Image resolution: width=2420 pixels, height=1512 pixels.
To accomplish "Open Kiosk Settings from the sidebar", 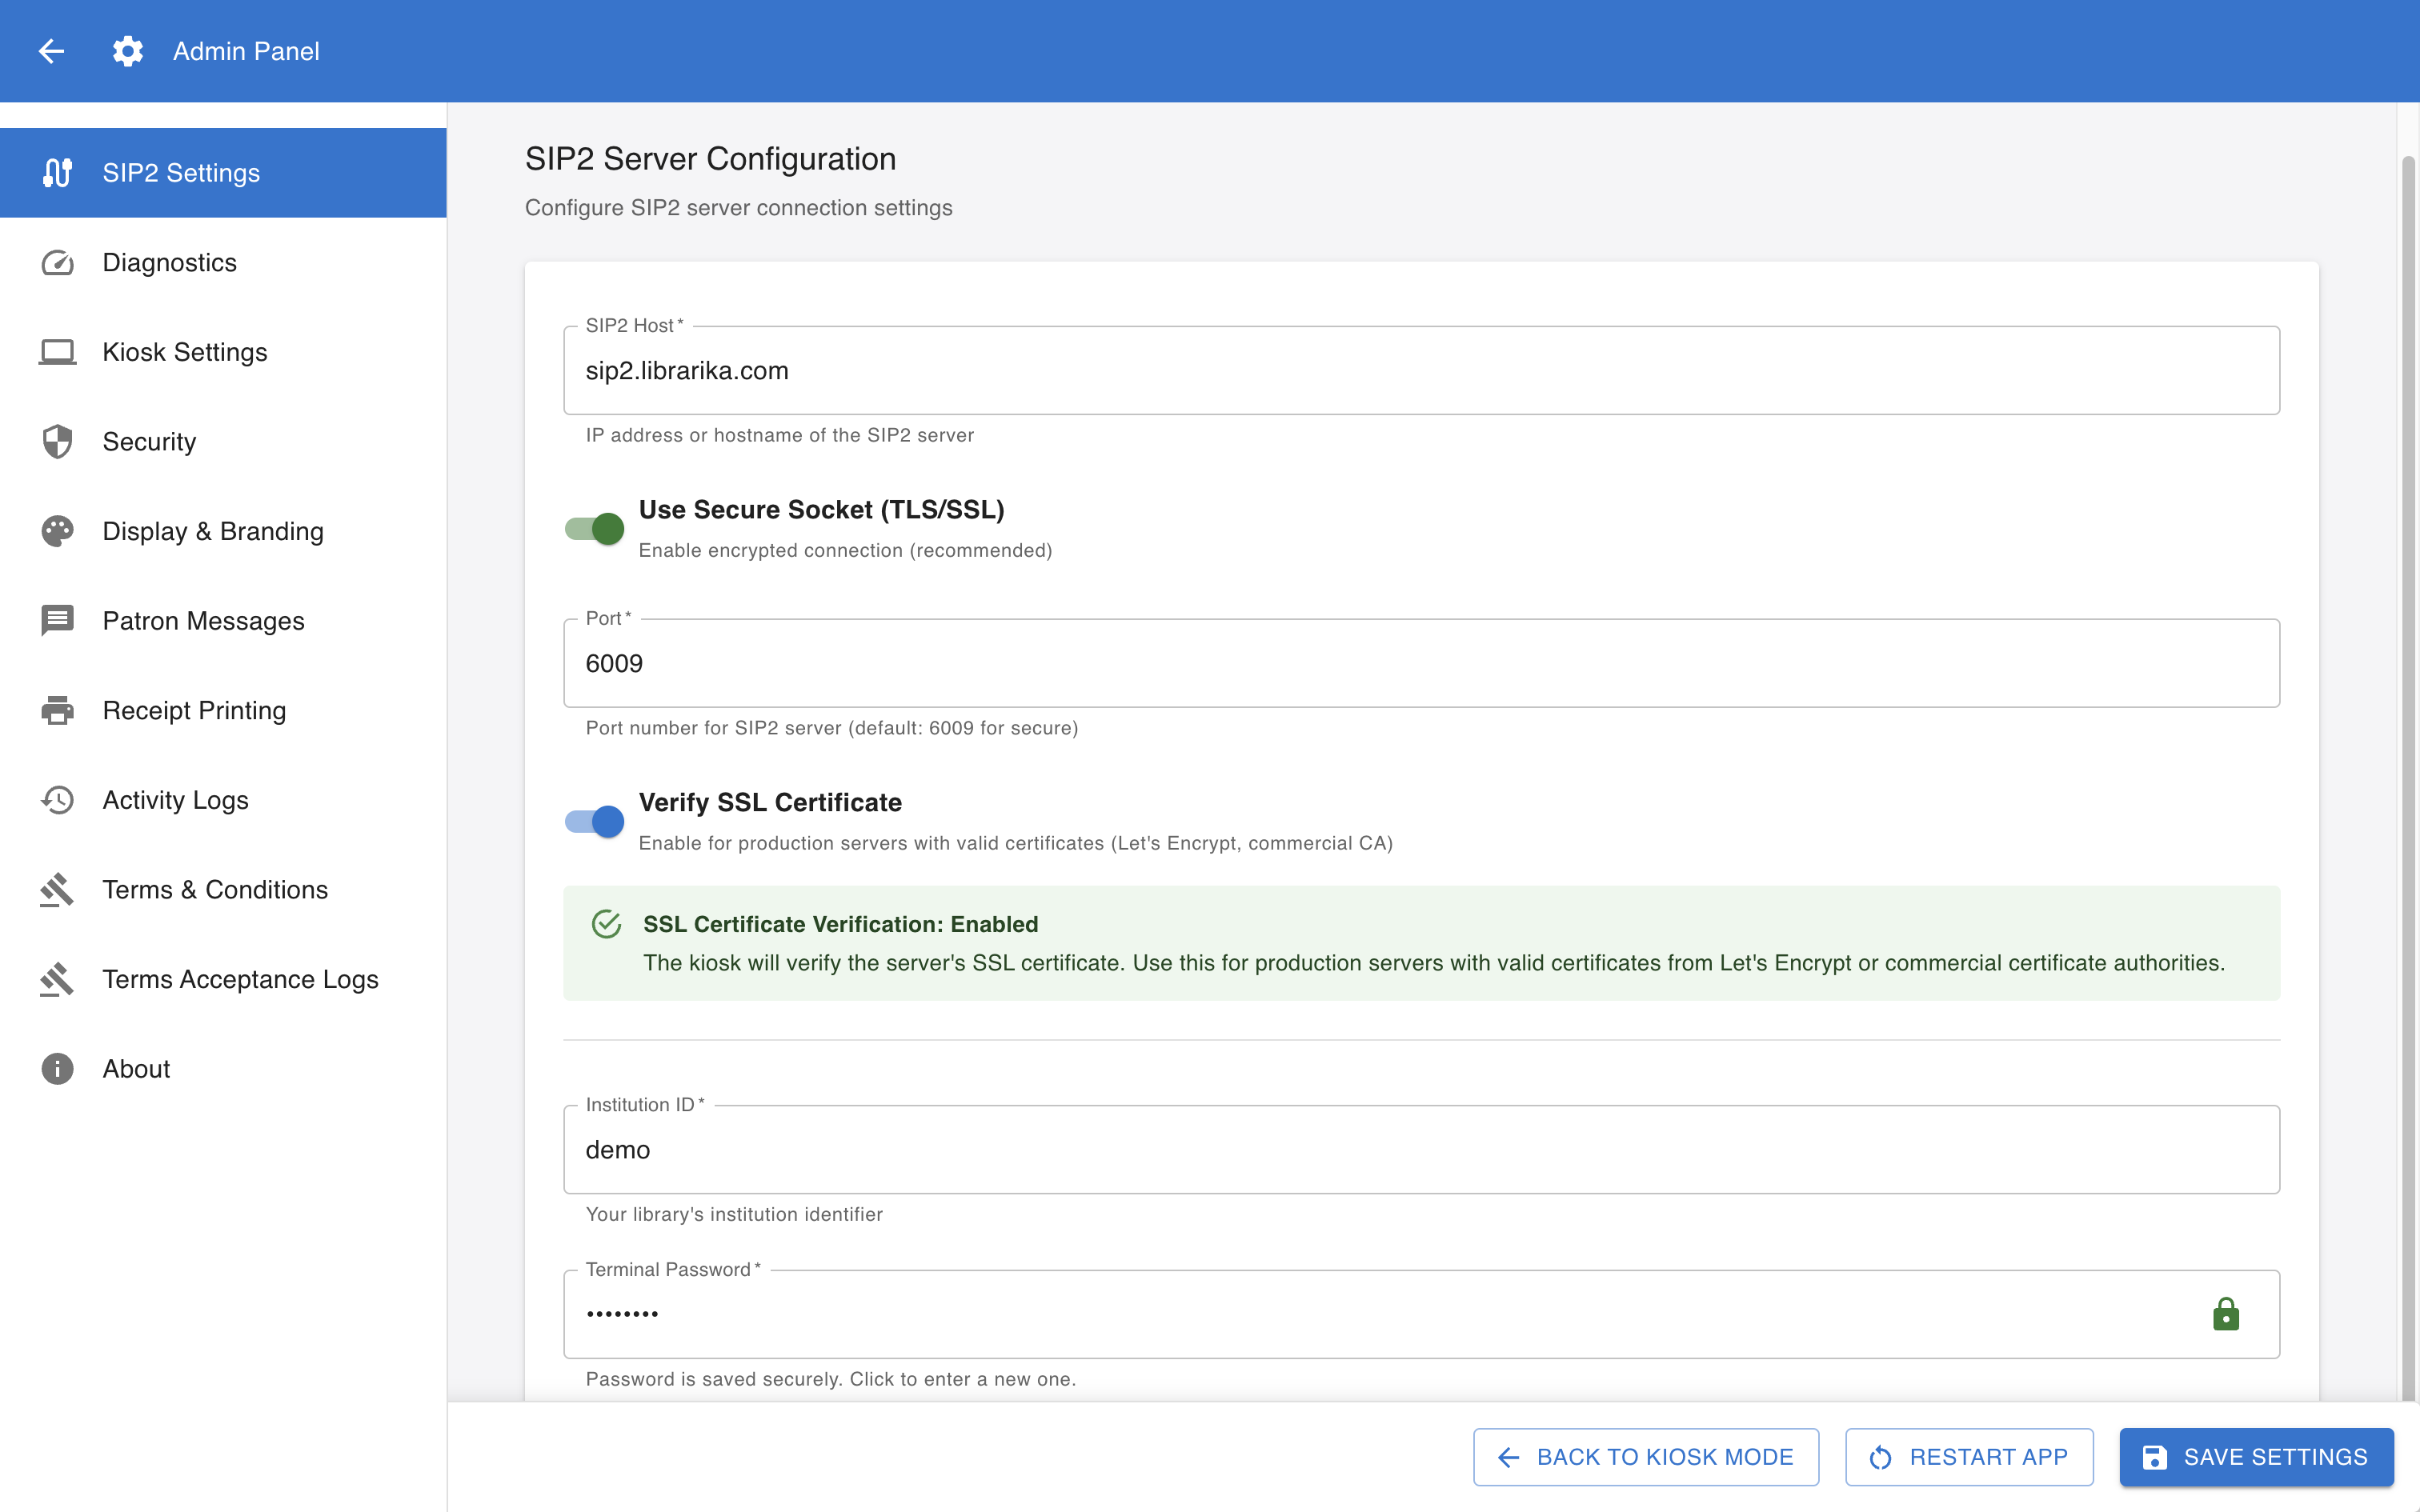I will pyautogui.click(x=184, y=351).
